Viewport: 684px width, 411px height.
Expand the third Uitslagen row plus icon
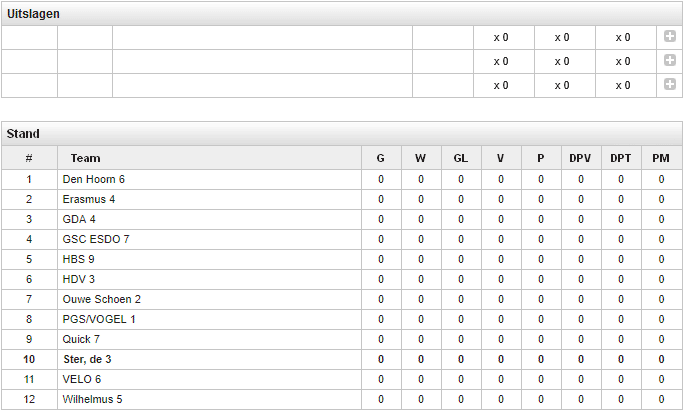pyautogui.click(x=670, y=84)
